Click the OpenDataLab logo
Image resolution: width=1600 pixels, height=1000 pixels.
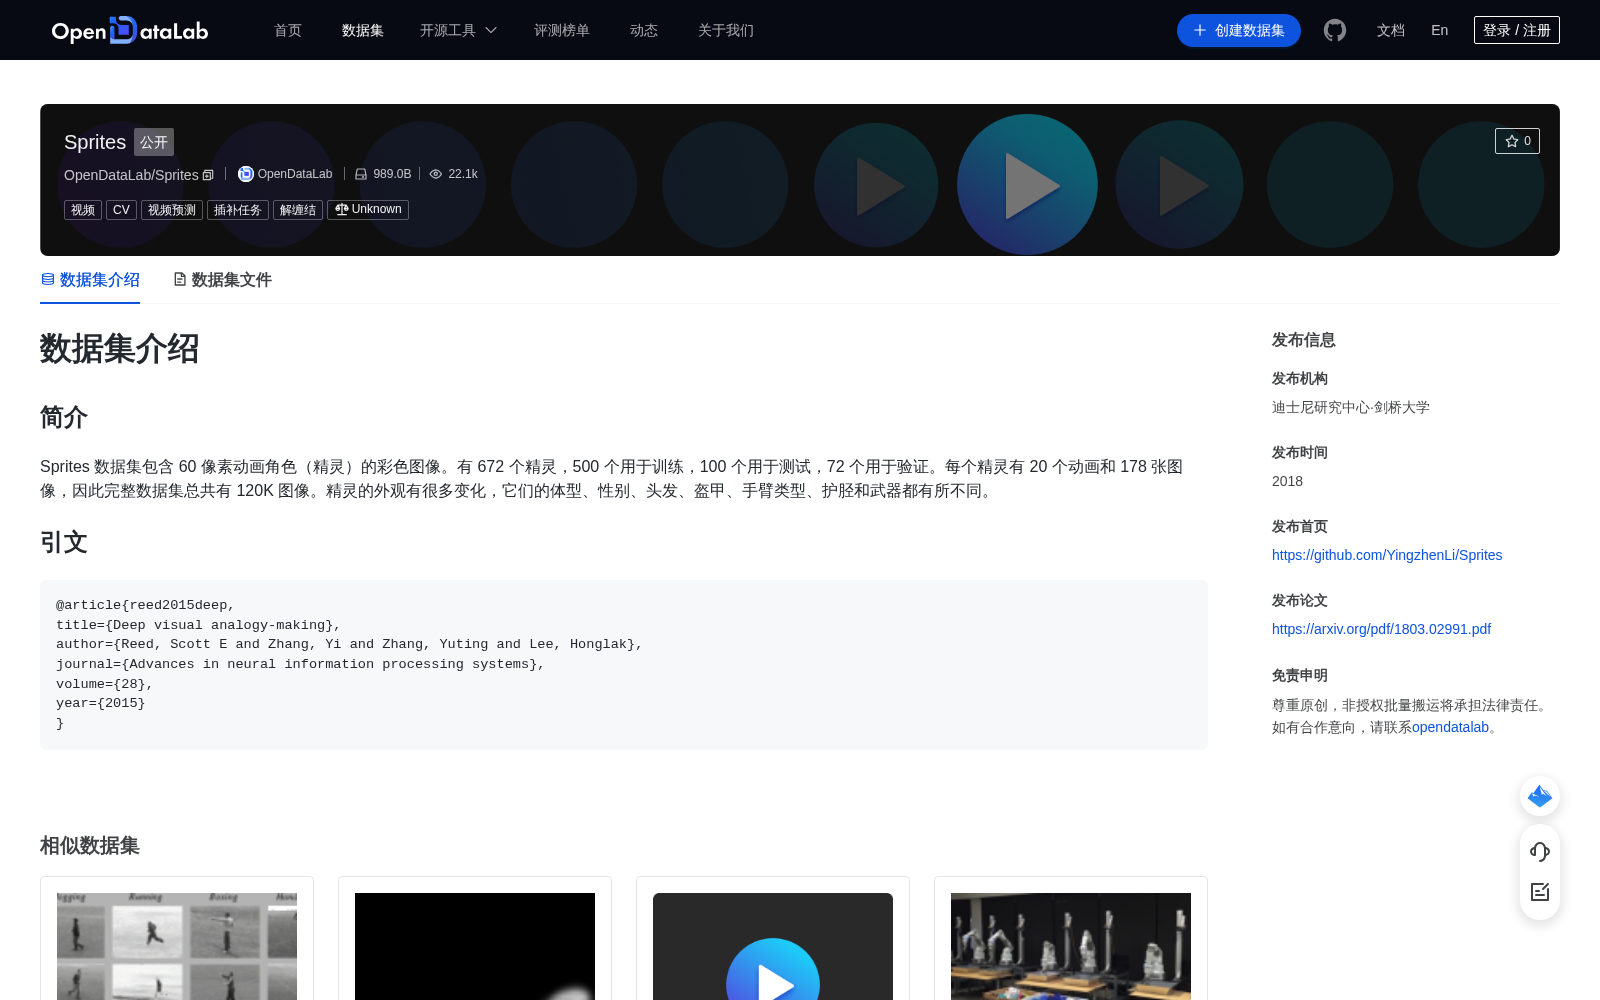pyautogui.click(x=130, y=31)
